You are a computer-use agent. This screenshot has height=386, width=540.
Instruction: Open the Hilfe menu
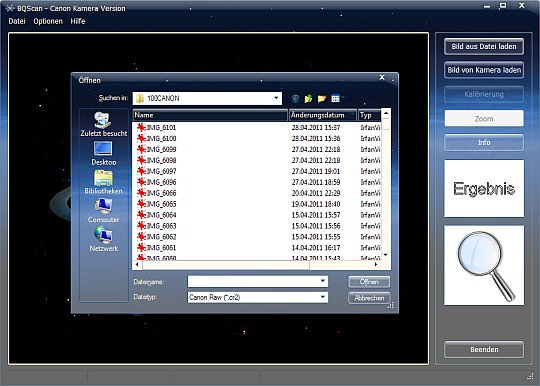pyautogui.click(x=77, y=21)
